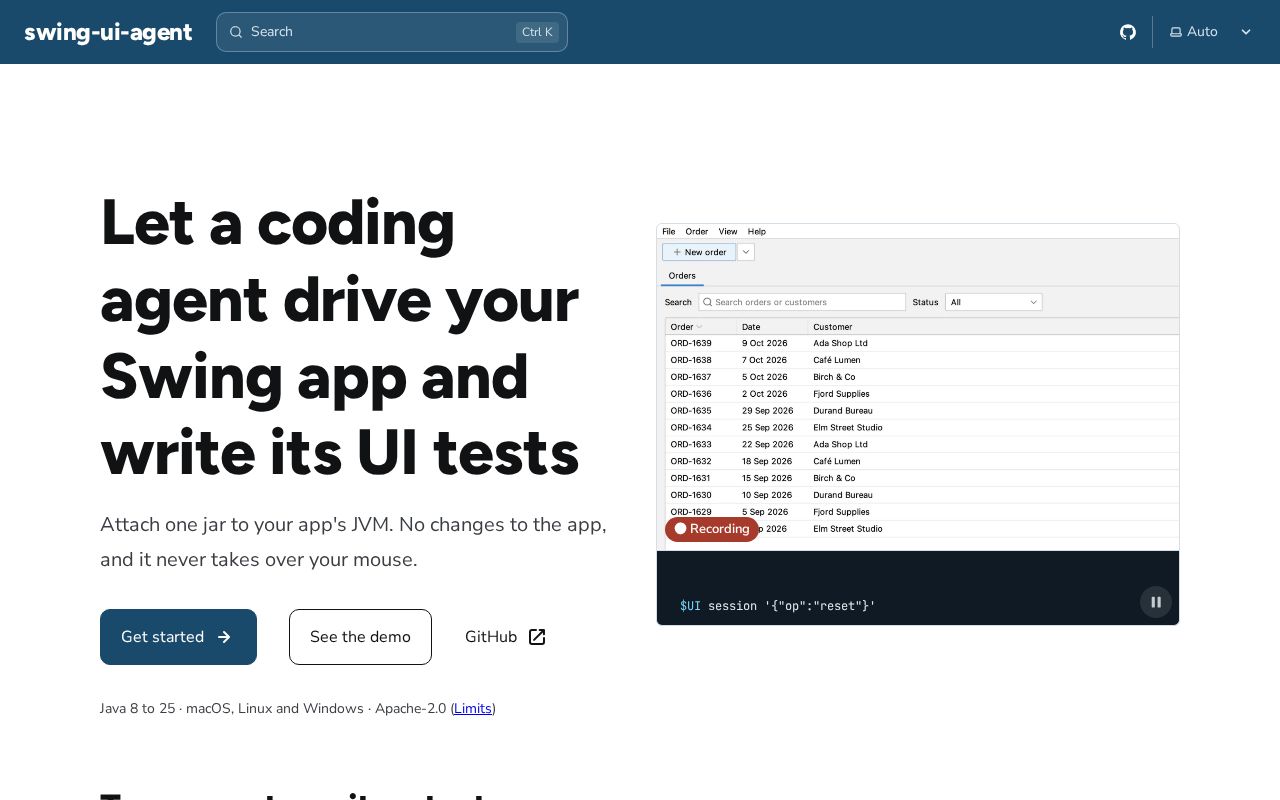Click the Recording indicator badge
Viewport: 1280px width, 800px height.
point(712,529)
